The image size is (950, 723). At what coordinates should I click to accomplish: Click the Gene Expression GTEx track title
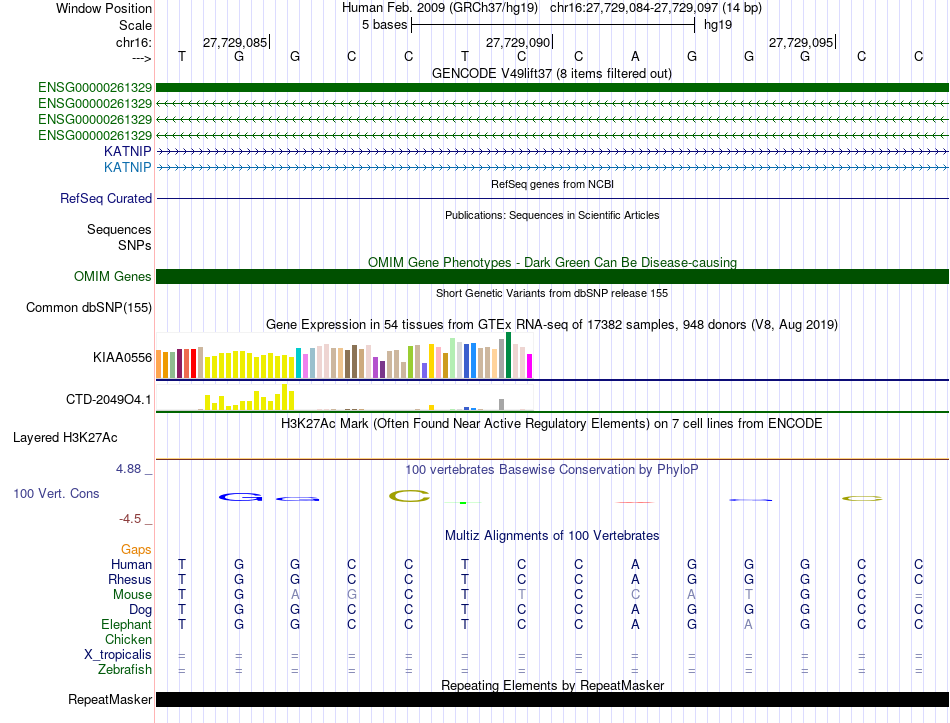click(551, 325)
